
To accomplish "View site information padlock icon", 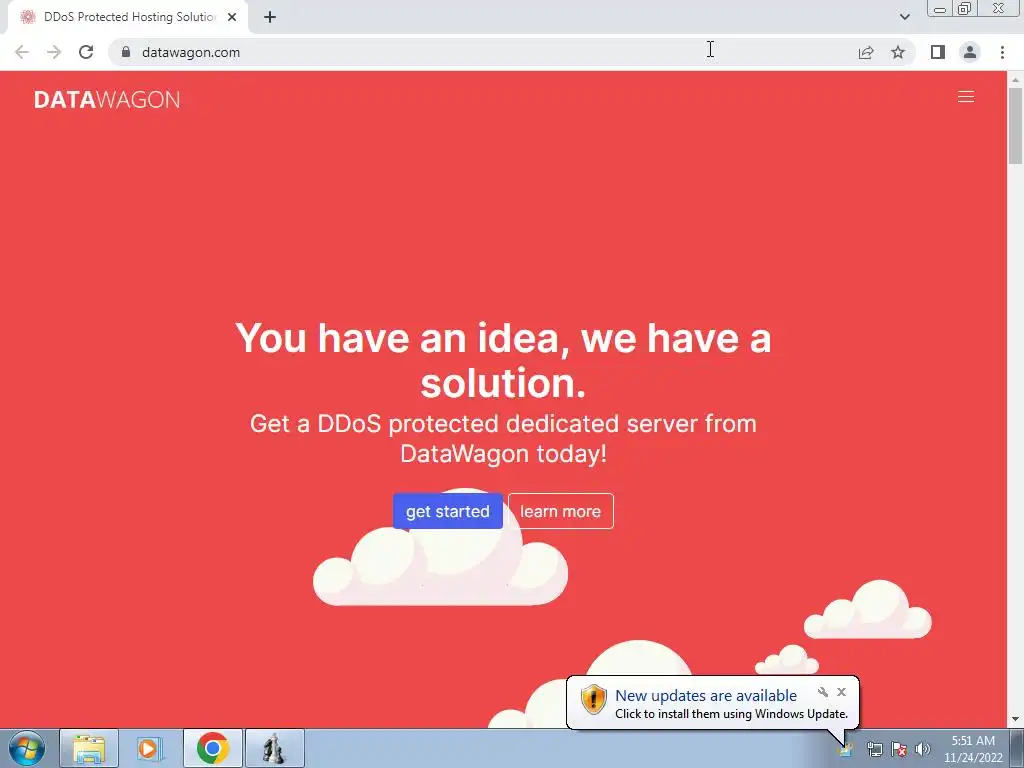I will pyautogui.click(x=126, y=52).
